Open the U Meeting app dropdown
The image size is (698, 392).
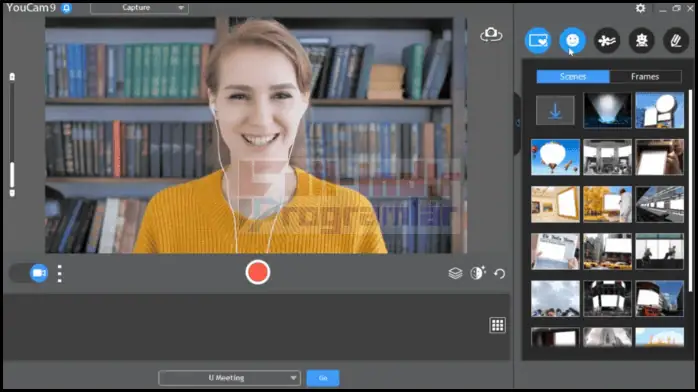tap(229, 378)
